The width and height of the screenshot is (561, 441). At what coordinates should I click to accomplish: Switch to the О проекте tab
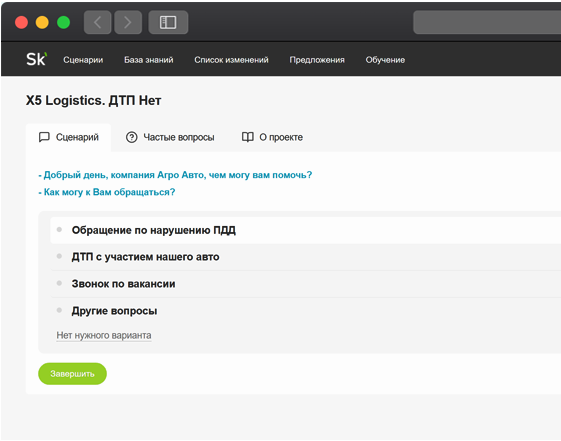click(272, 137)
